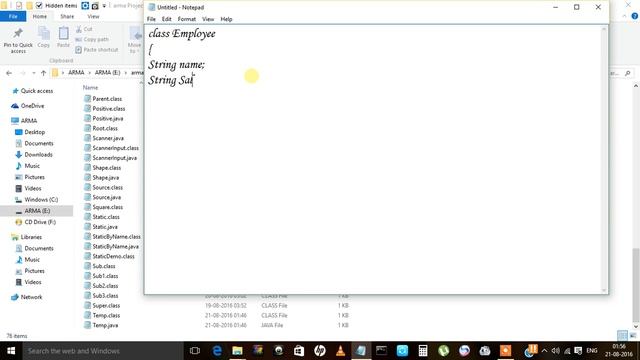The height and width of the screenshot is (360, 640).
Task: Click the Notepad vertical scrollbar
Action: (604, 159)
